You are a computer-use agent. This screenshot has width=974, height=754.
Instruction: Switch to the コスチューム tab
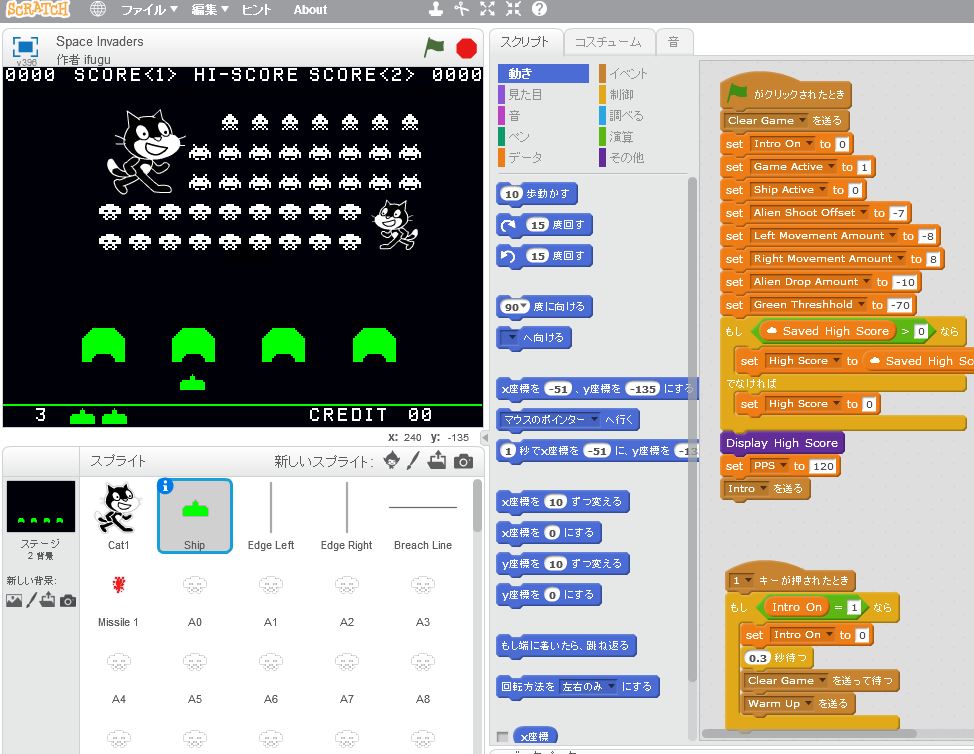coord(608,42)
